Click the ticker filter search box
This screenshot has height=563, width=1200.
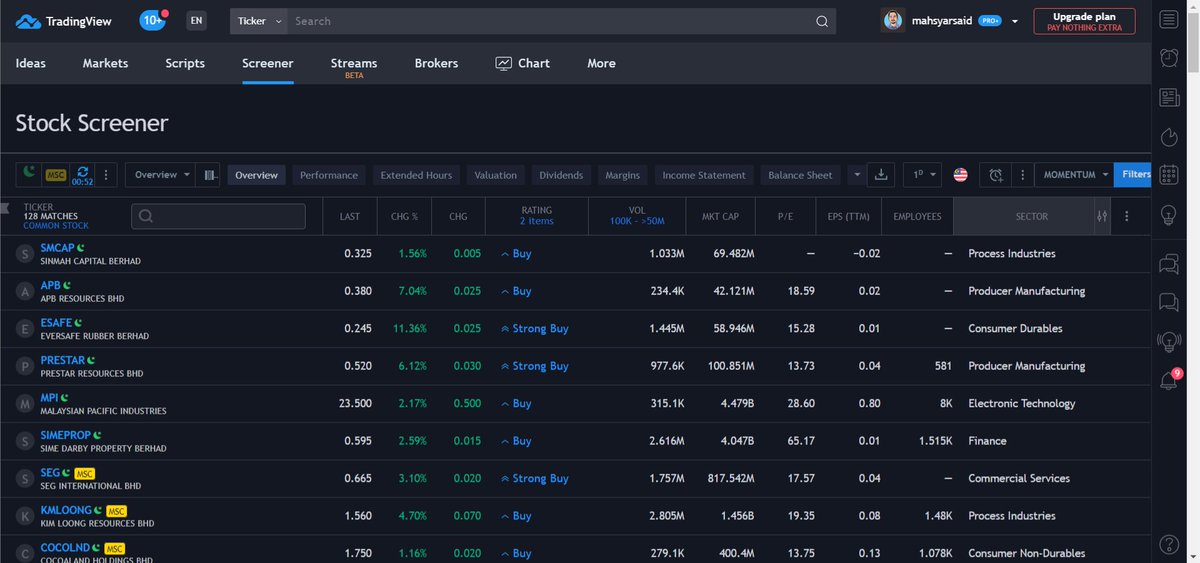[218, 216]
